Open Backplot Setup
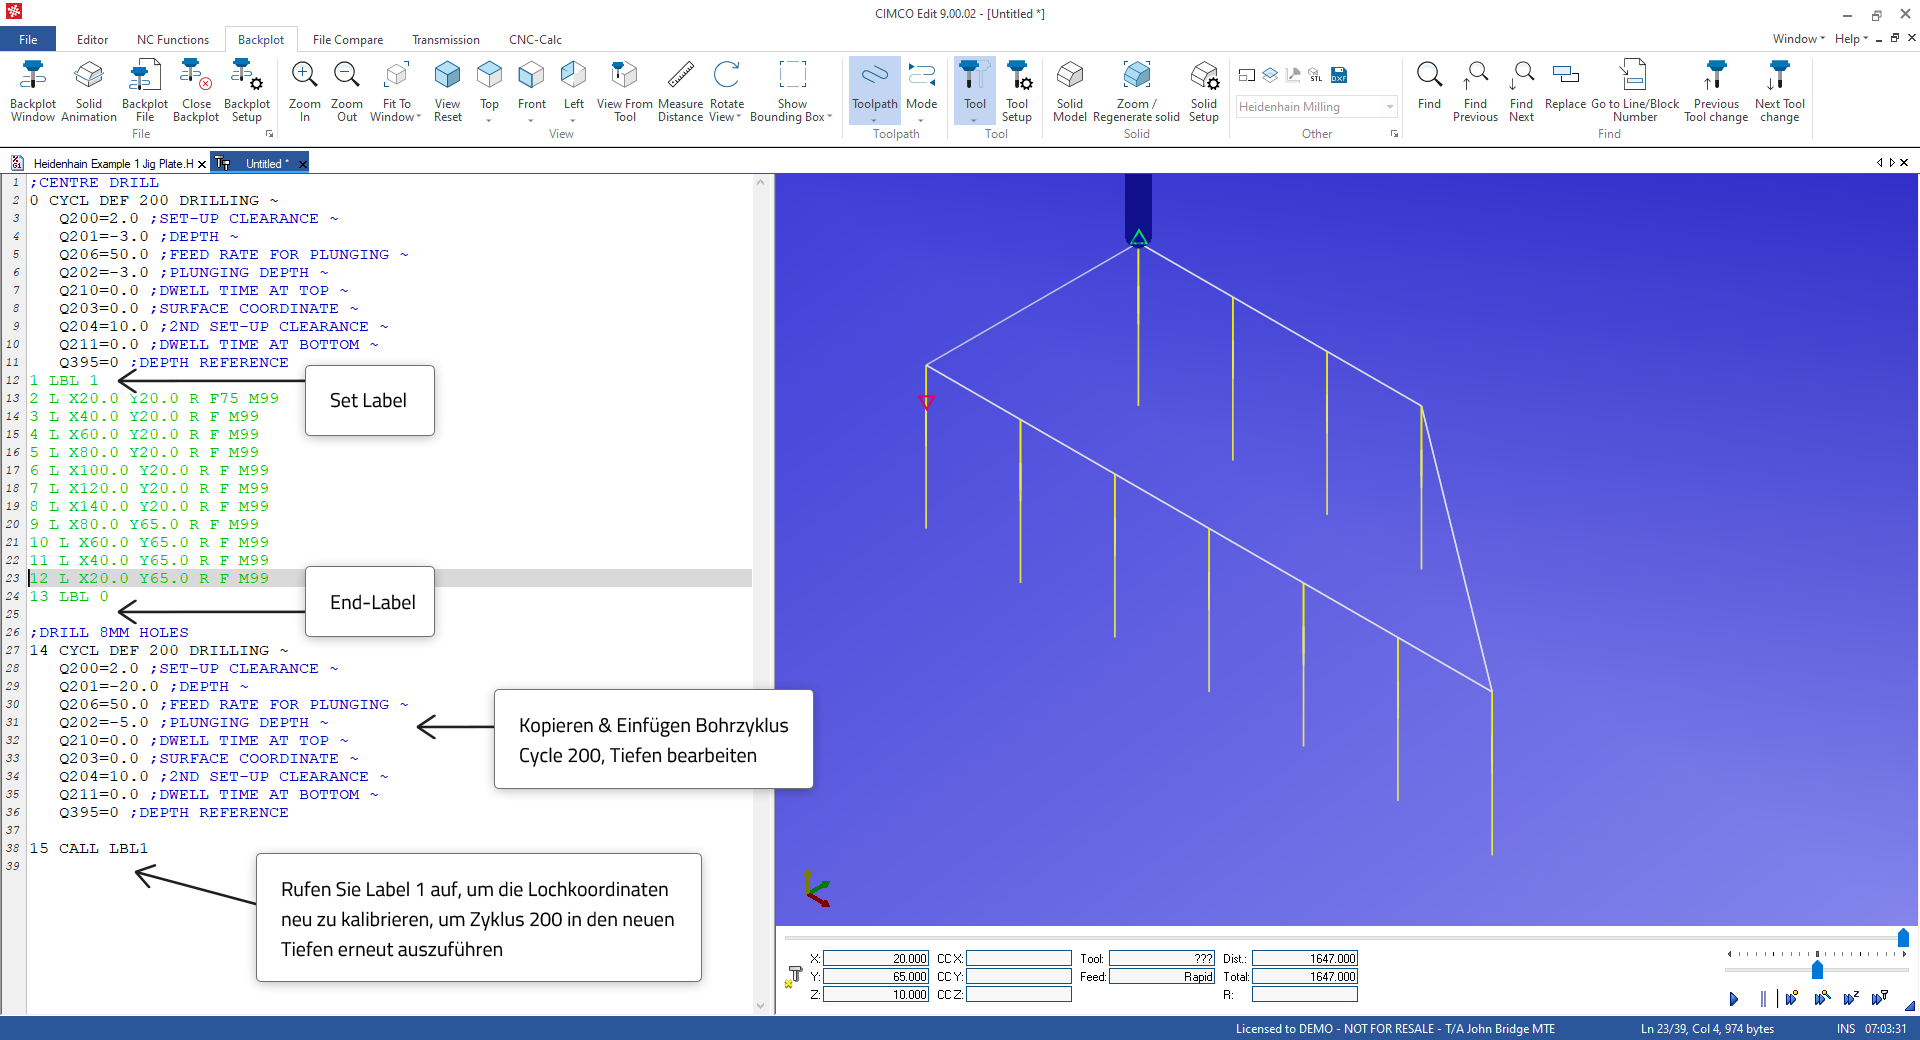The width and height of the screenshot is (1920, 1040). [x=247, y=91]
